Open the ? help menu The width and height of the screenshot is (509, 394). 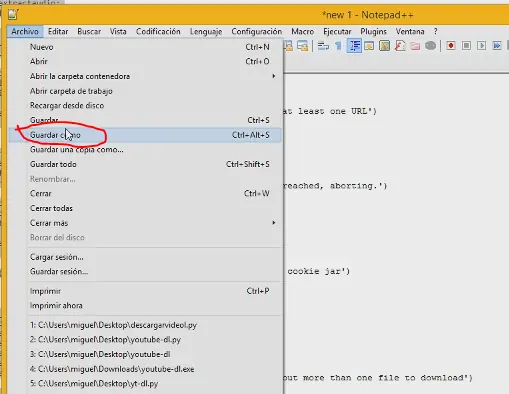coord(435,32)
